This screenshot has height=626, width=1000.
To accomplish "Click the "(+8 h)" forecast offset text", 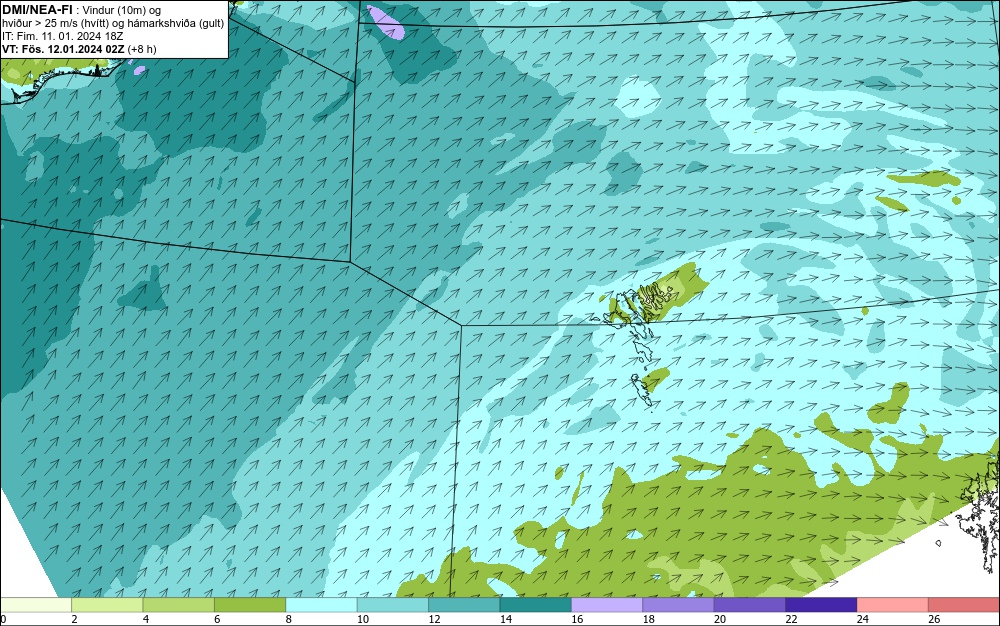I will tap(142, 49).
